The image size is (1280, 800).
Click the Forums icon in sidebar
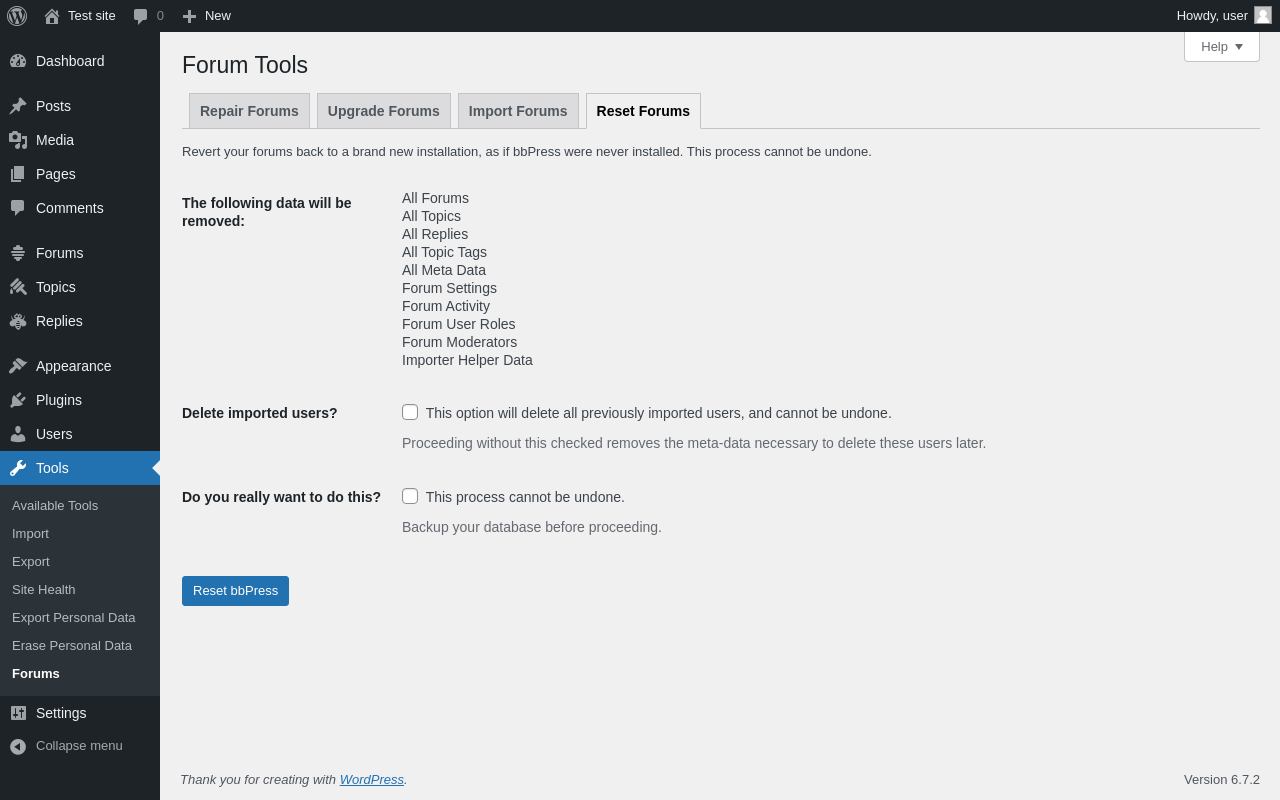[x=18, y=253]
